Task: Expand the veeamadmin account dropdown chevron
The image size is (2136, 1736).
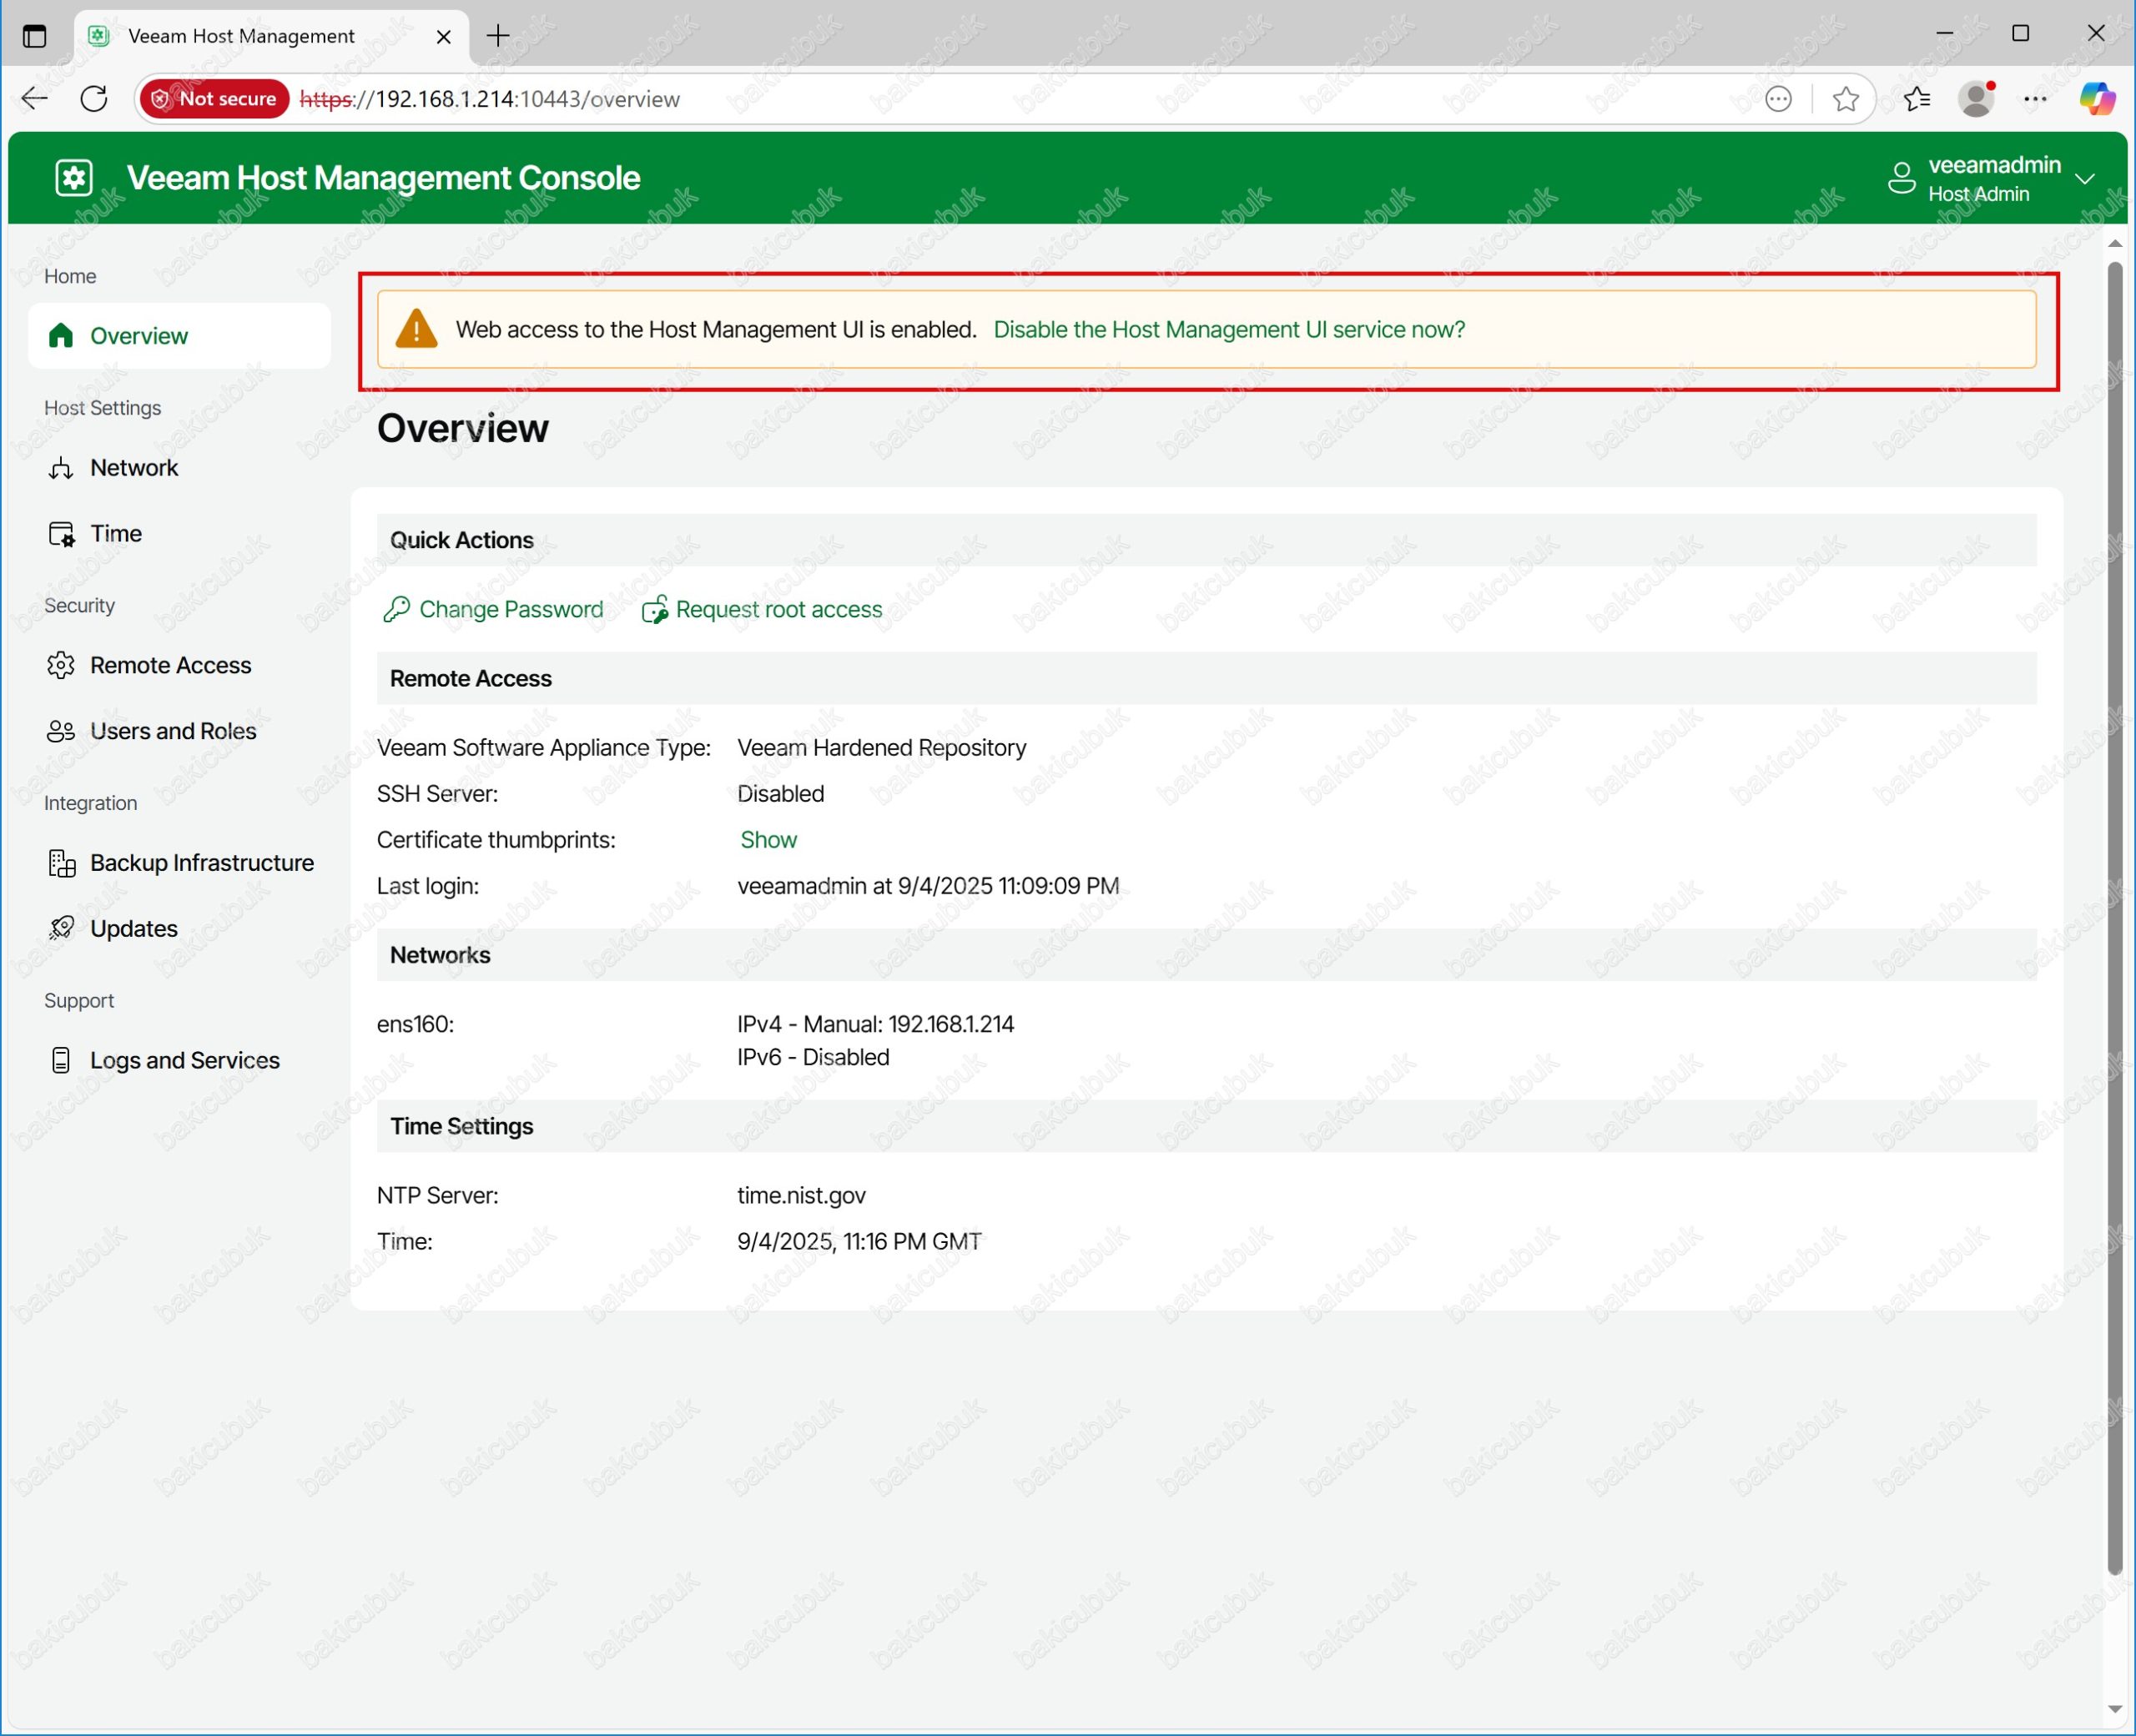Action: tap(2085, 179)
